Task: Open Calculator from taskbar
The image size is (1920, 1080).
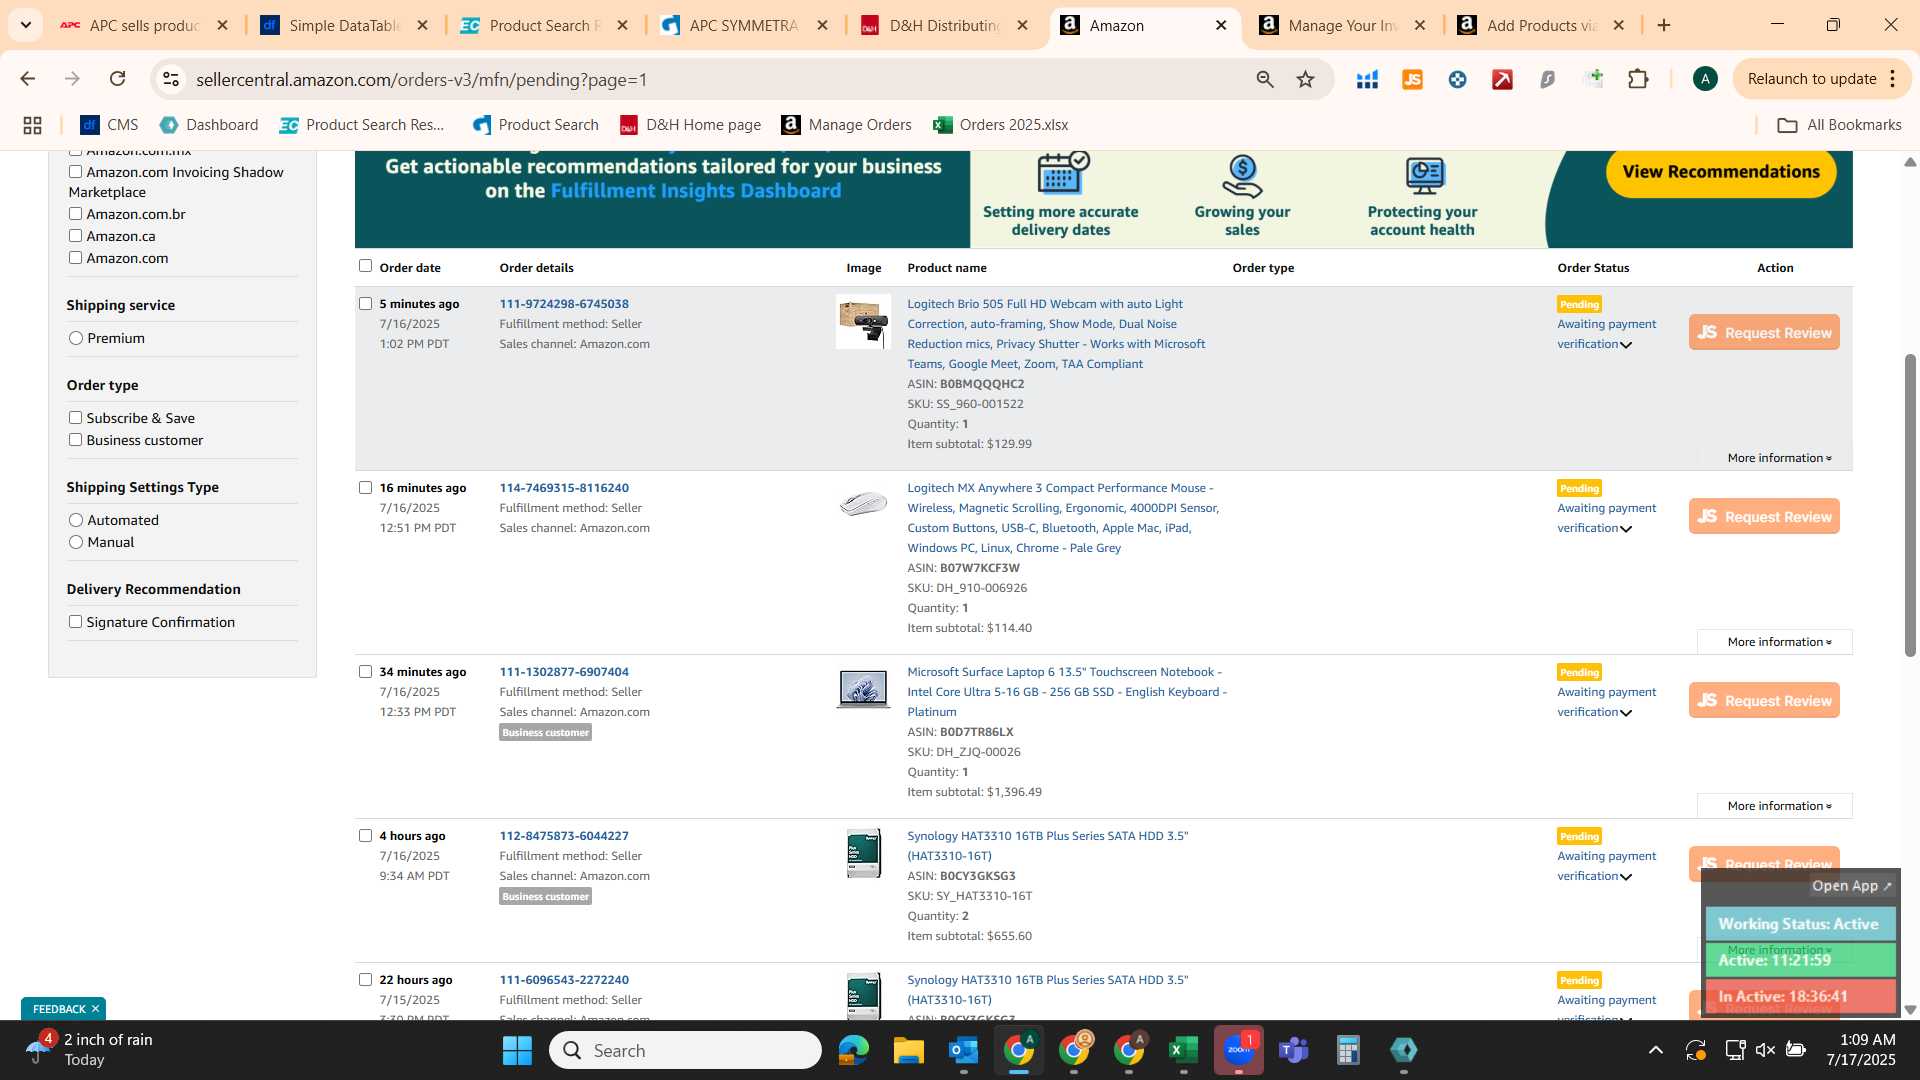Action: (1348, 1050)
